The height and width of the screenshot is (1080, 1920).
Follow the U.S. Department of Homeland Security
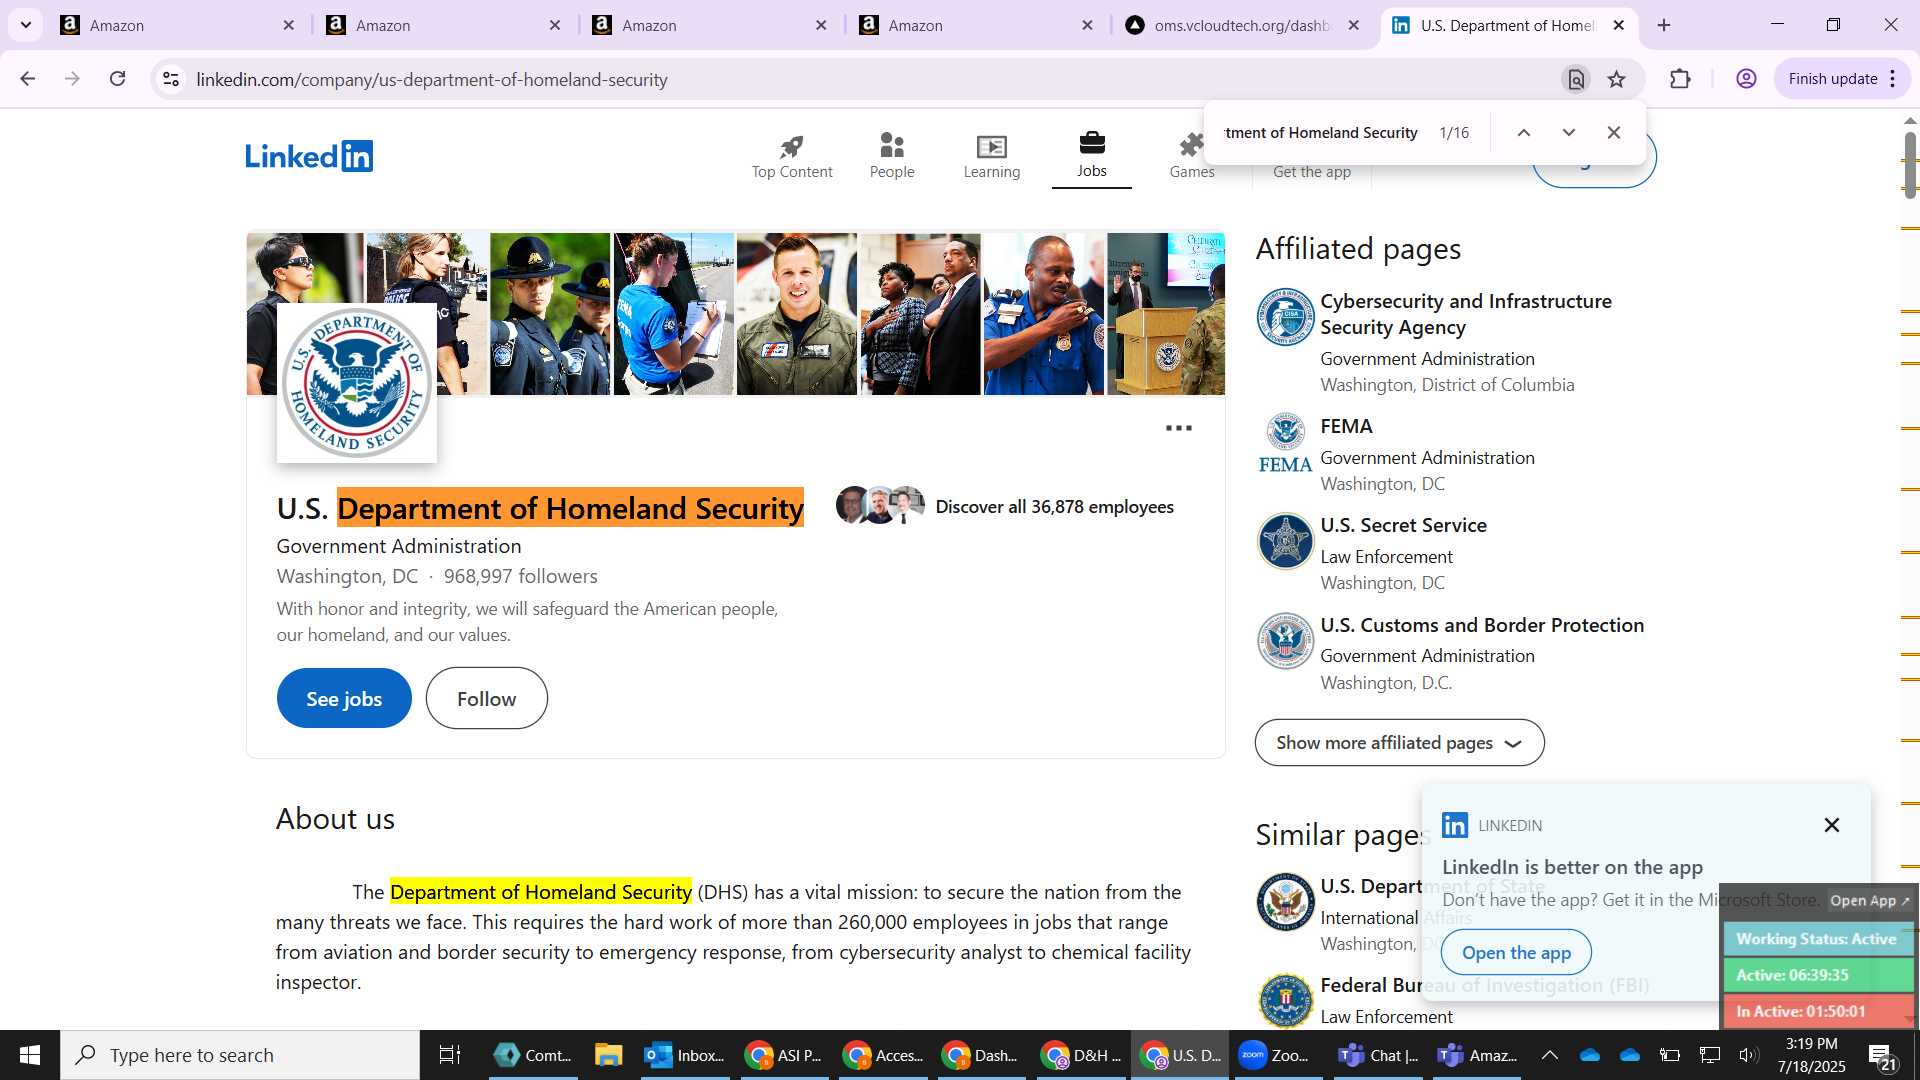pyautogui.click(x=486, y=698)
